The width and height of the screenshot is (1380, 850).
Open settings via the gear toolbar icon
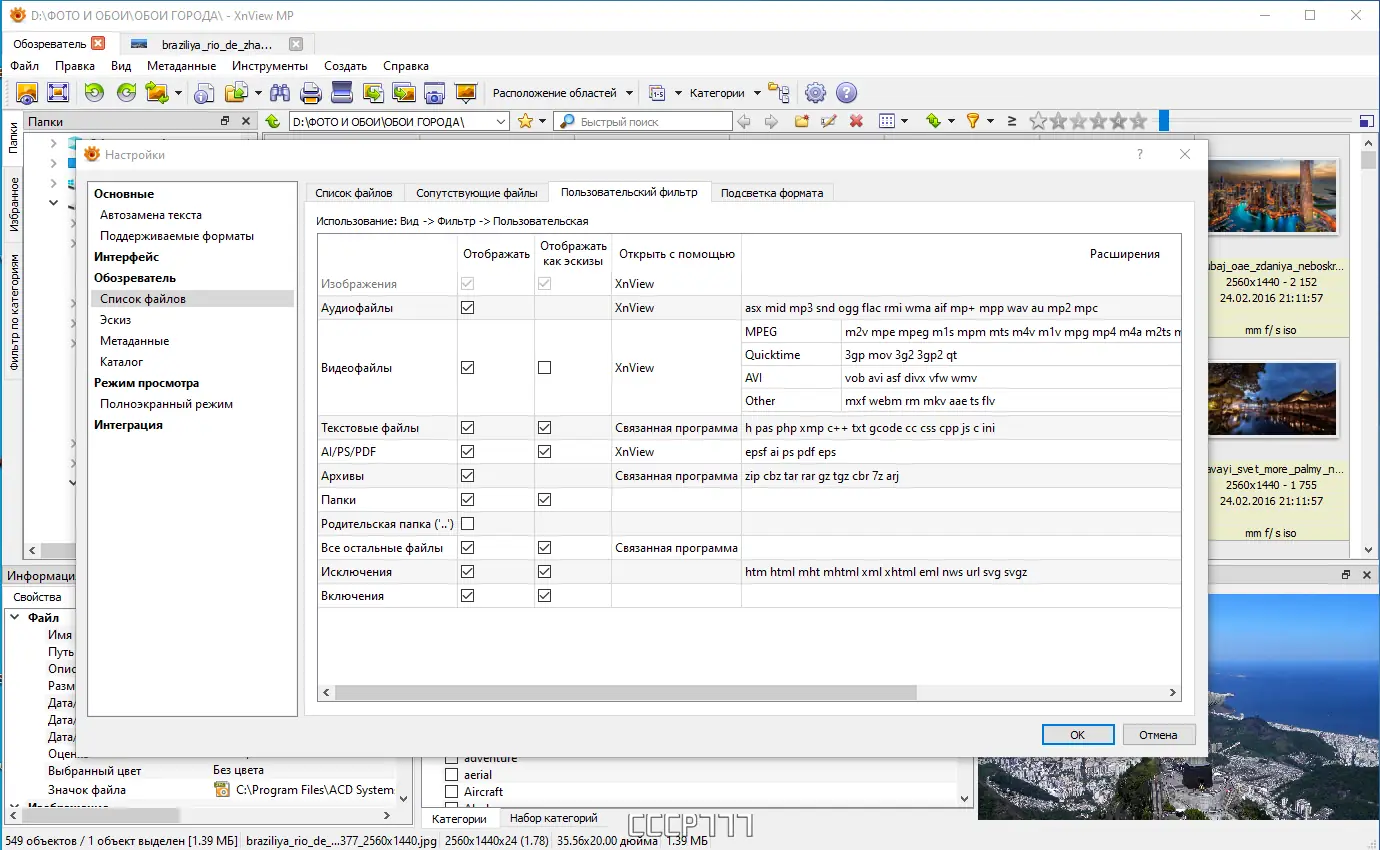pos(815,93)
